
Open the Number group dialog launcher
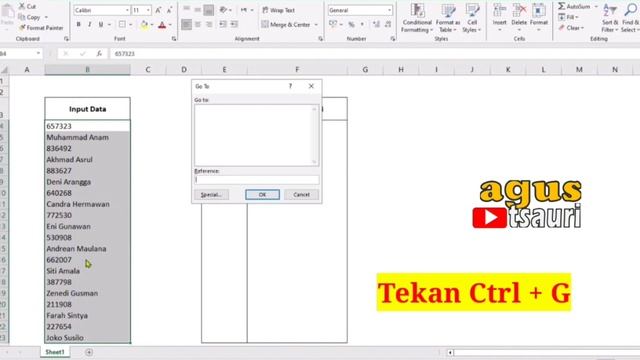[393, 39]
